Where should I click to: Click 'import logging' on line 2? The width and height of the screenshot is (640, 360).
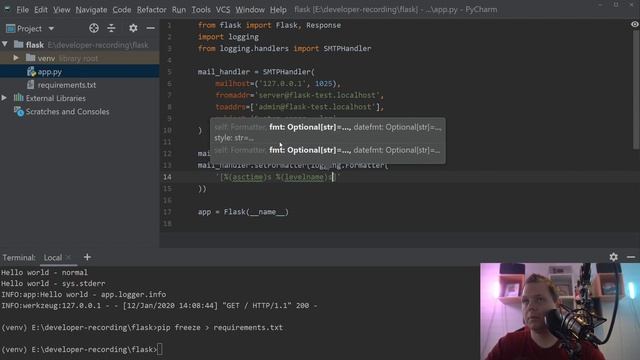coord(228,37)
